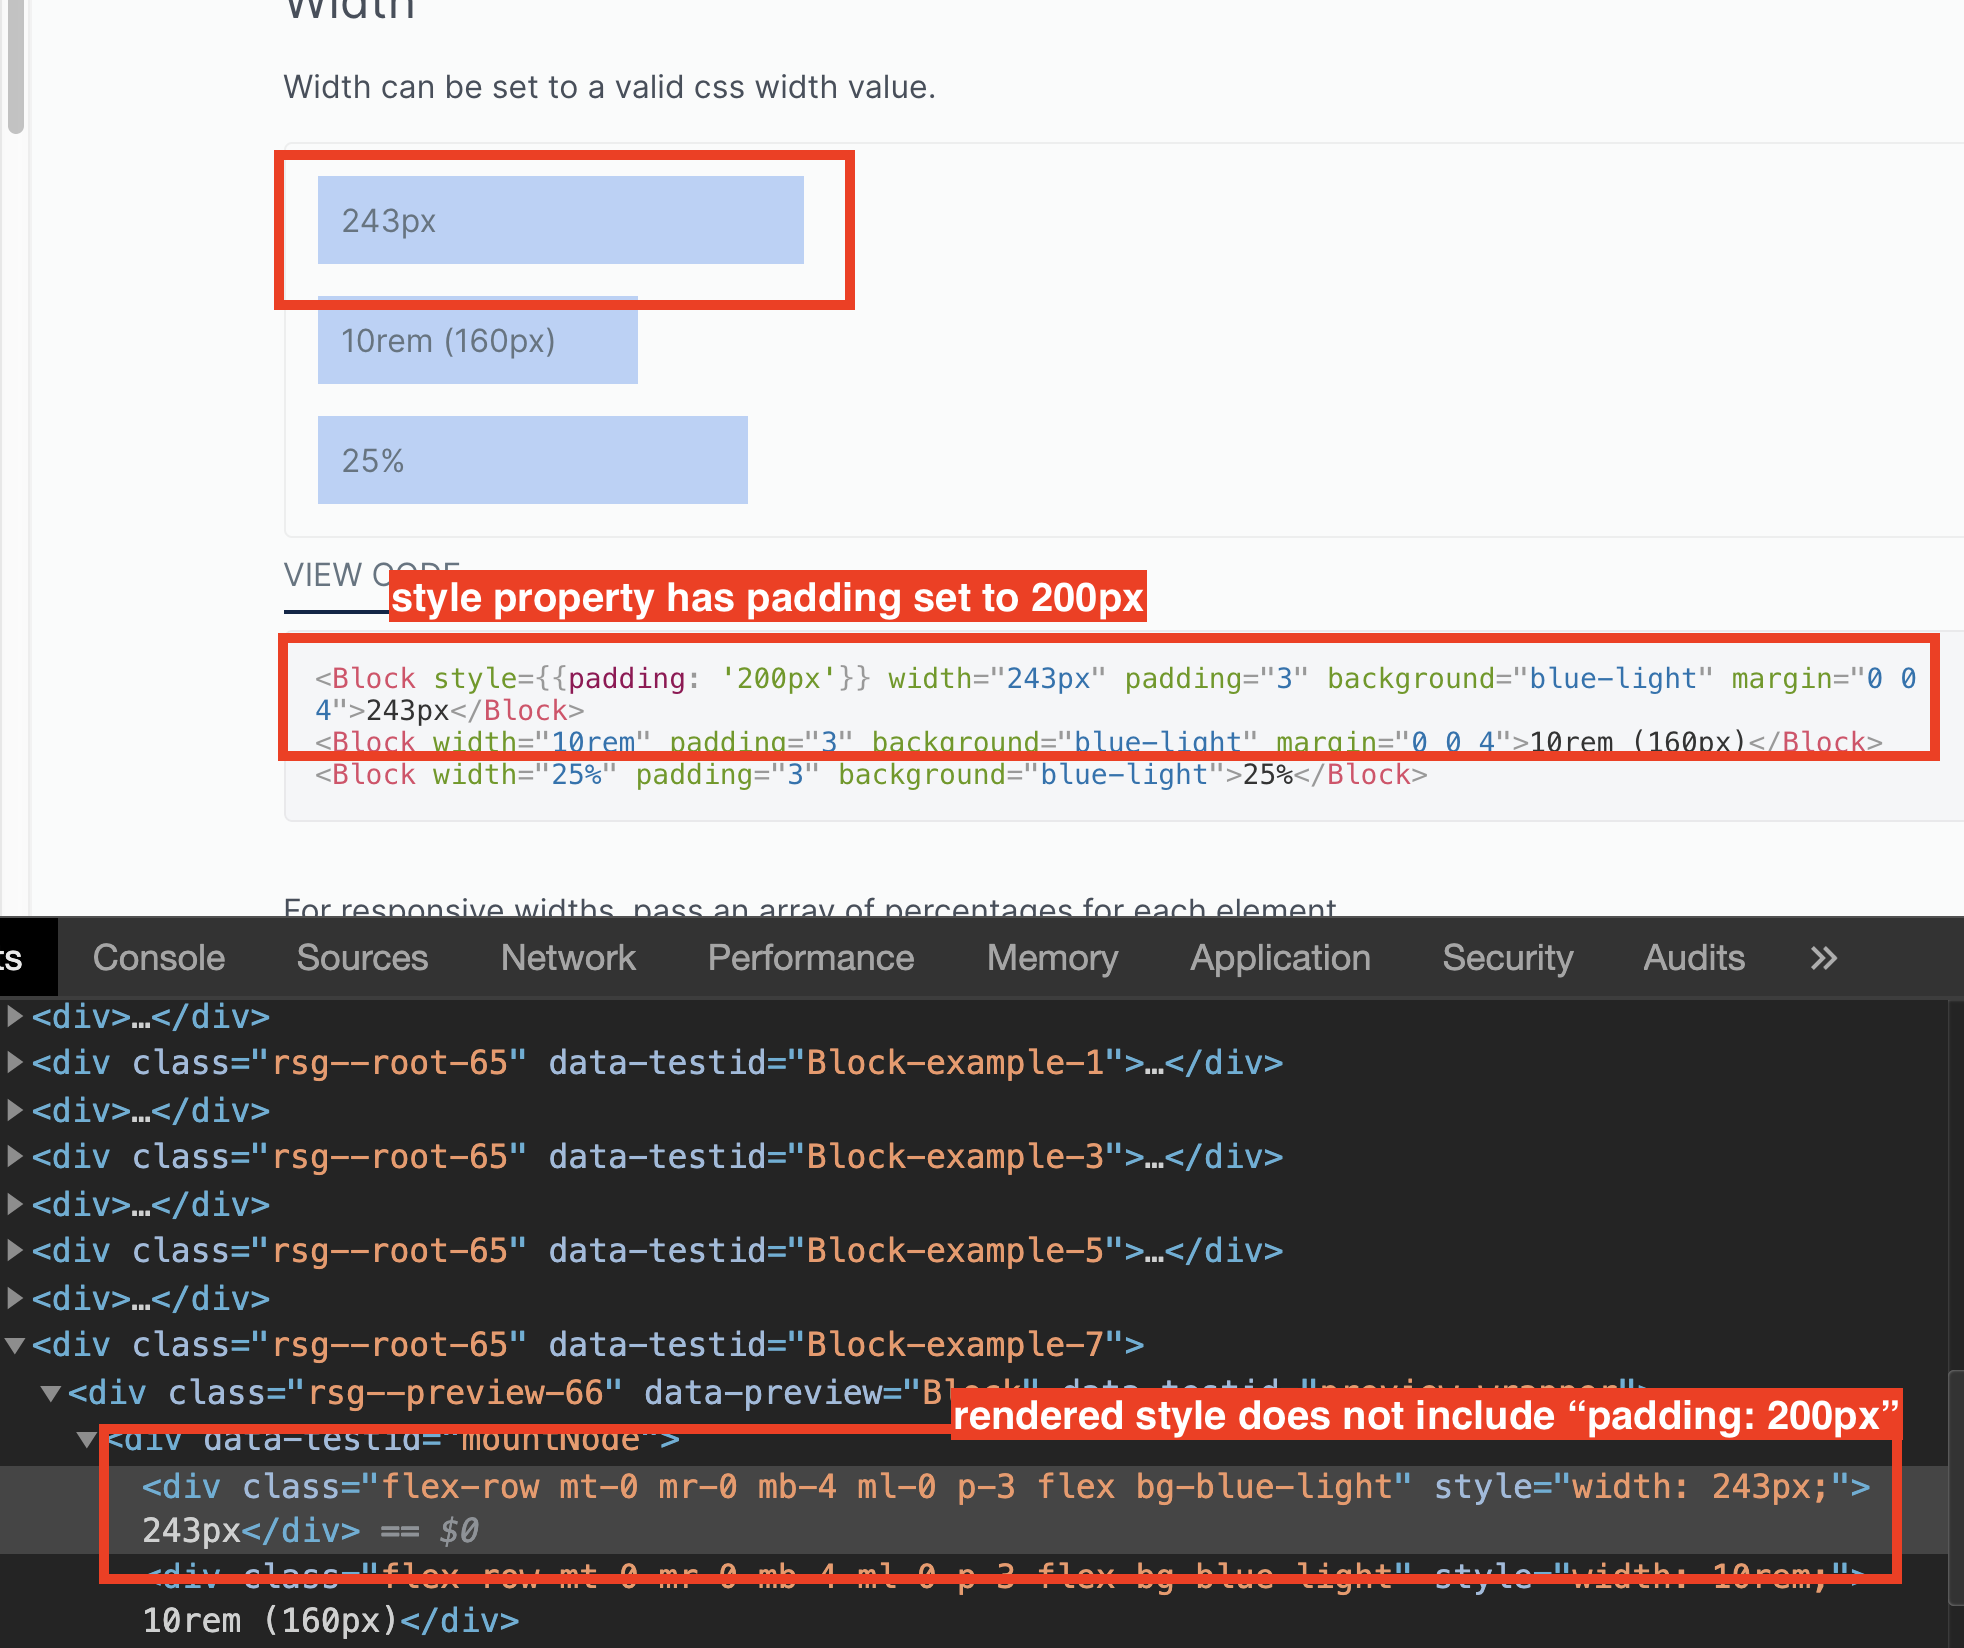This screenshot has height=1648, width=1964.
Task: Open the Application panel
Action: coord(1279,957)
